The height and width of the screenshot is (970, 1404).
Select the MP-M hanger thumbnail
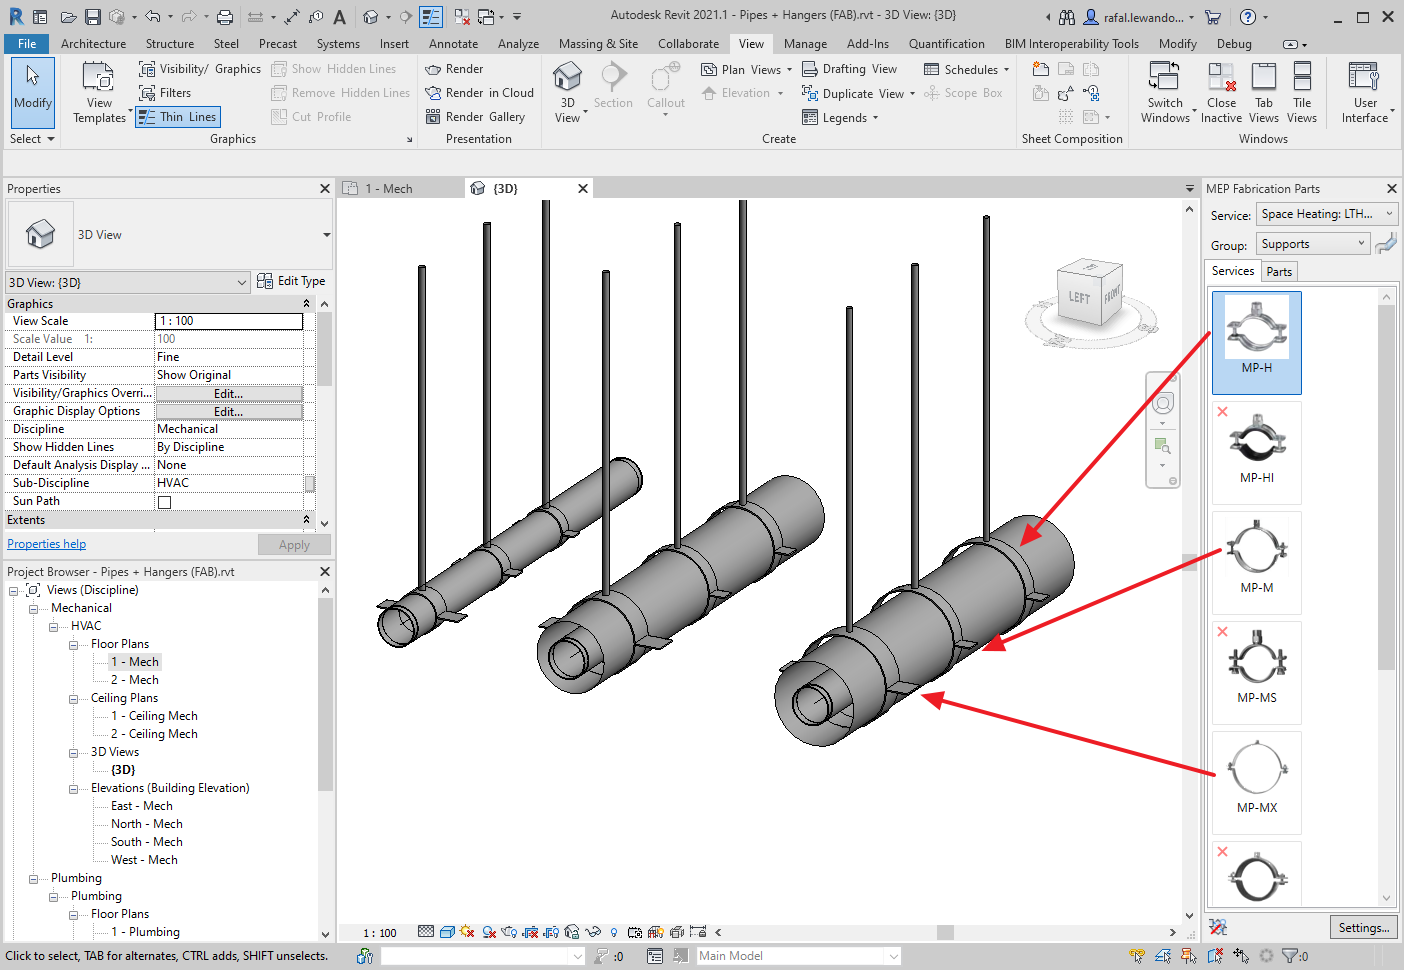point(1257,562)
